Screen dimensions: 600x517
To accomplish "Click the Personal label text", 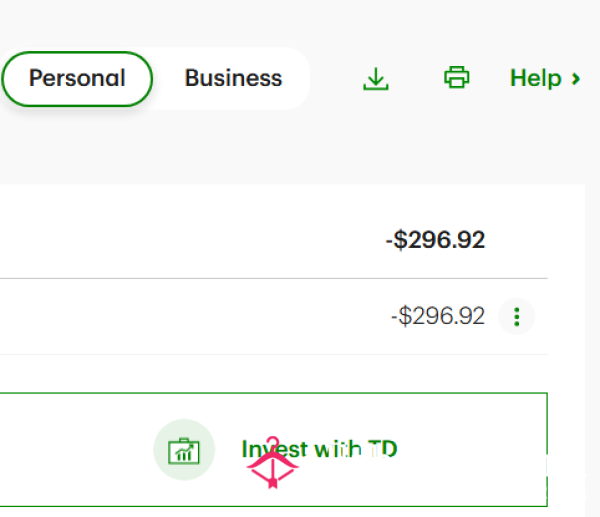I will 77,78.
